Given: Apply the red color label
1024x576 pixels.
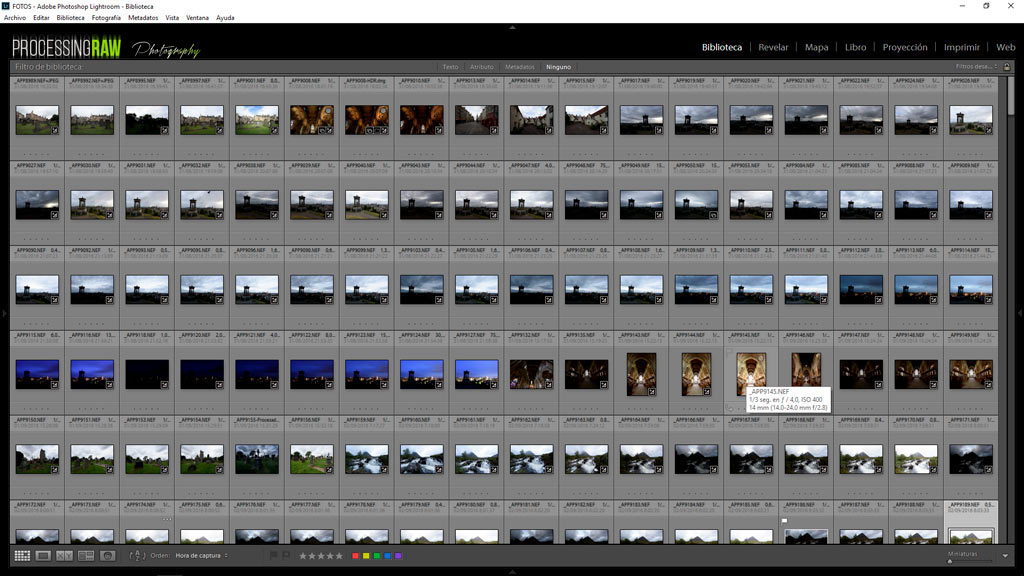Looking at the screenshot, I should click(355, 555).
